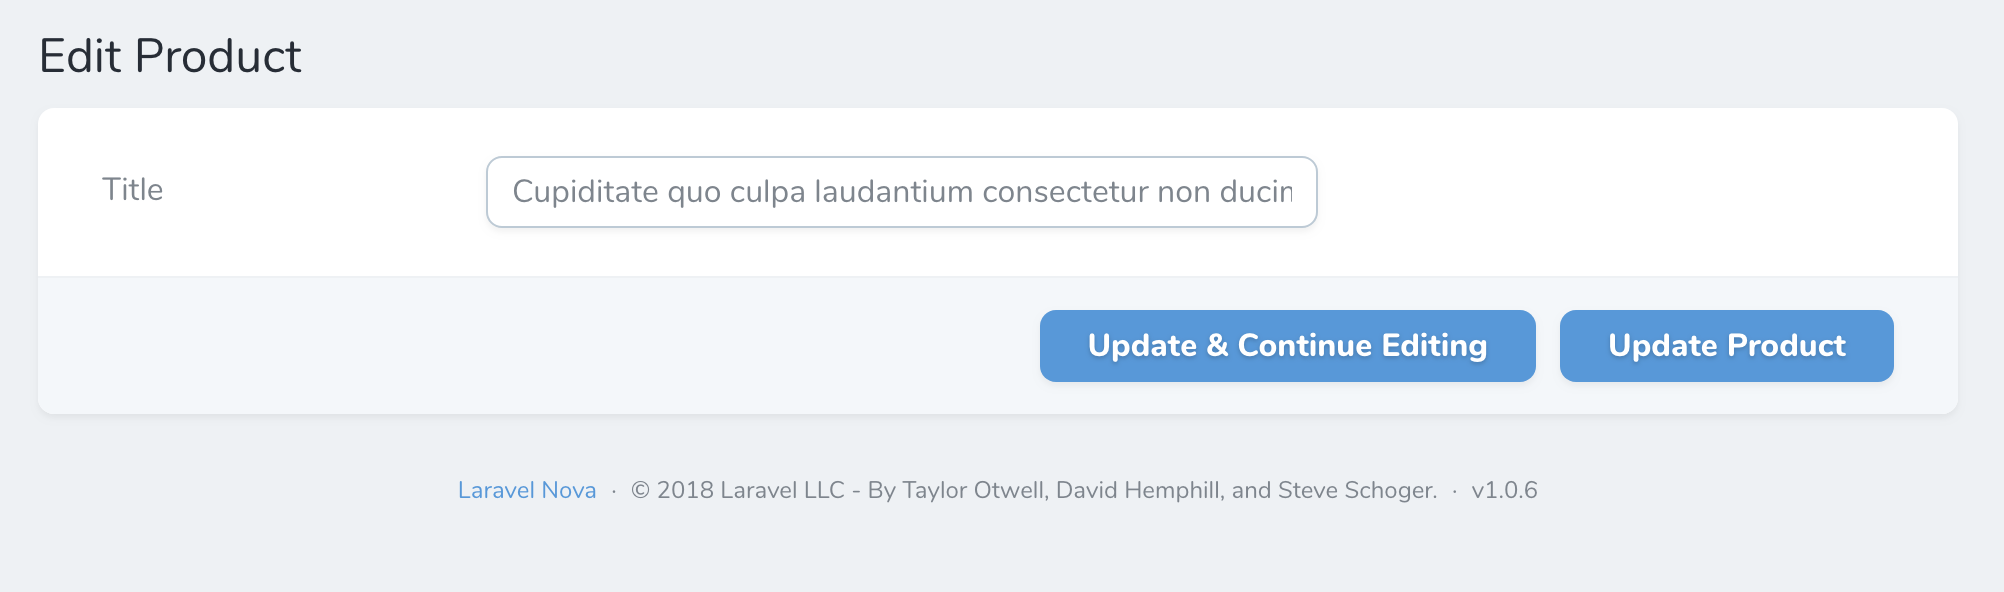The height and width of the screenshot is (592, 2004).
Task: Visit Laravel Nova homepage link
Action: (527, 489)
